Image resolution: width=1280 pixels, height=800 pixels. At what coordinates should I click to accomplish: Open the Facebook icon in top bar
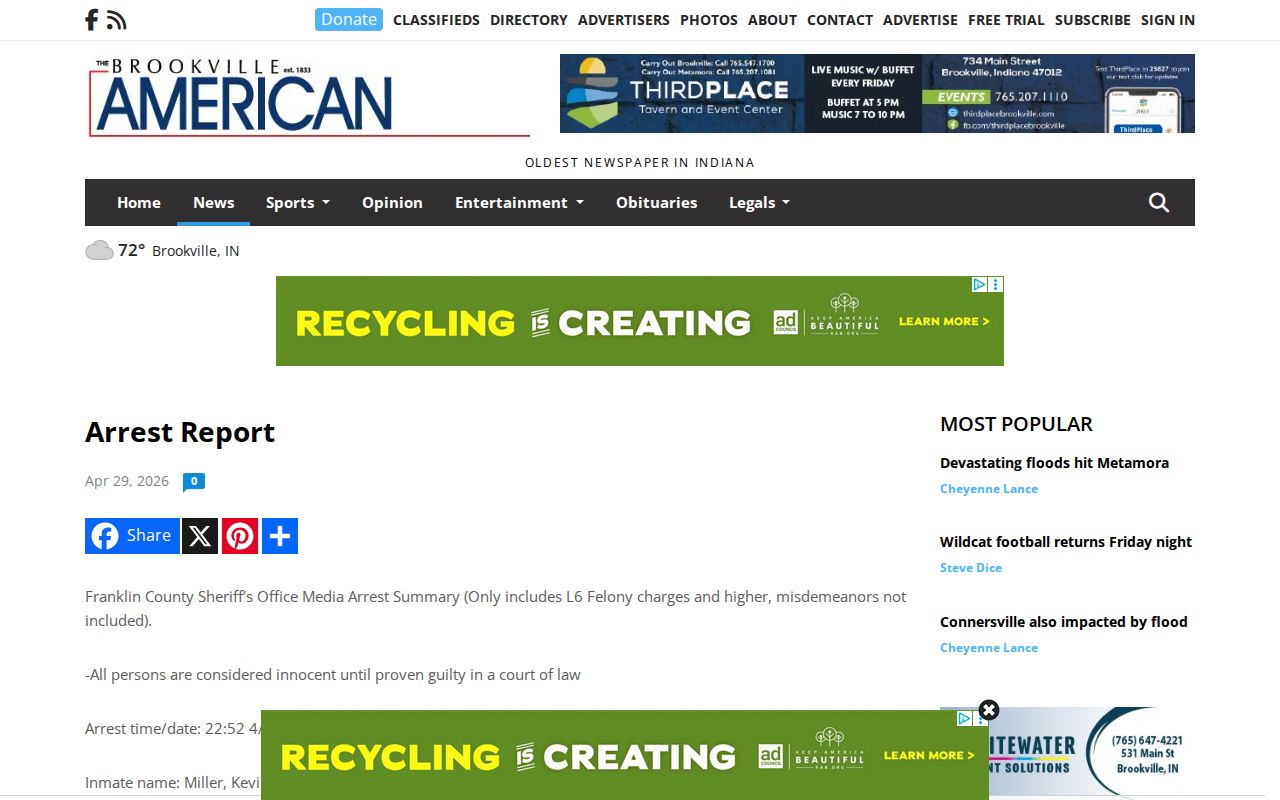point(91,20)
